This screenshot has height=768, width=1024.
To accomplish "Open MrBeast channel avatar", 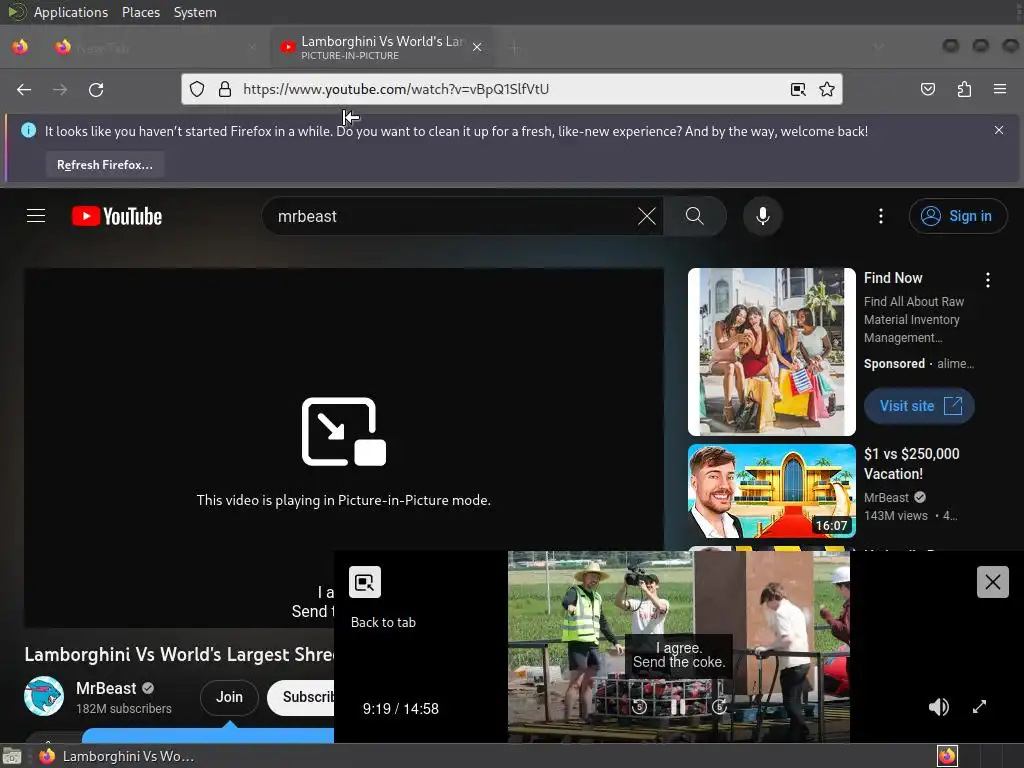I will pyautogui.click(x=44, y=696).
